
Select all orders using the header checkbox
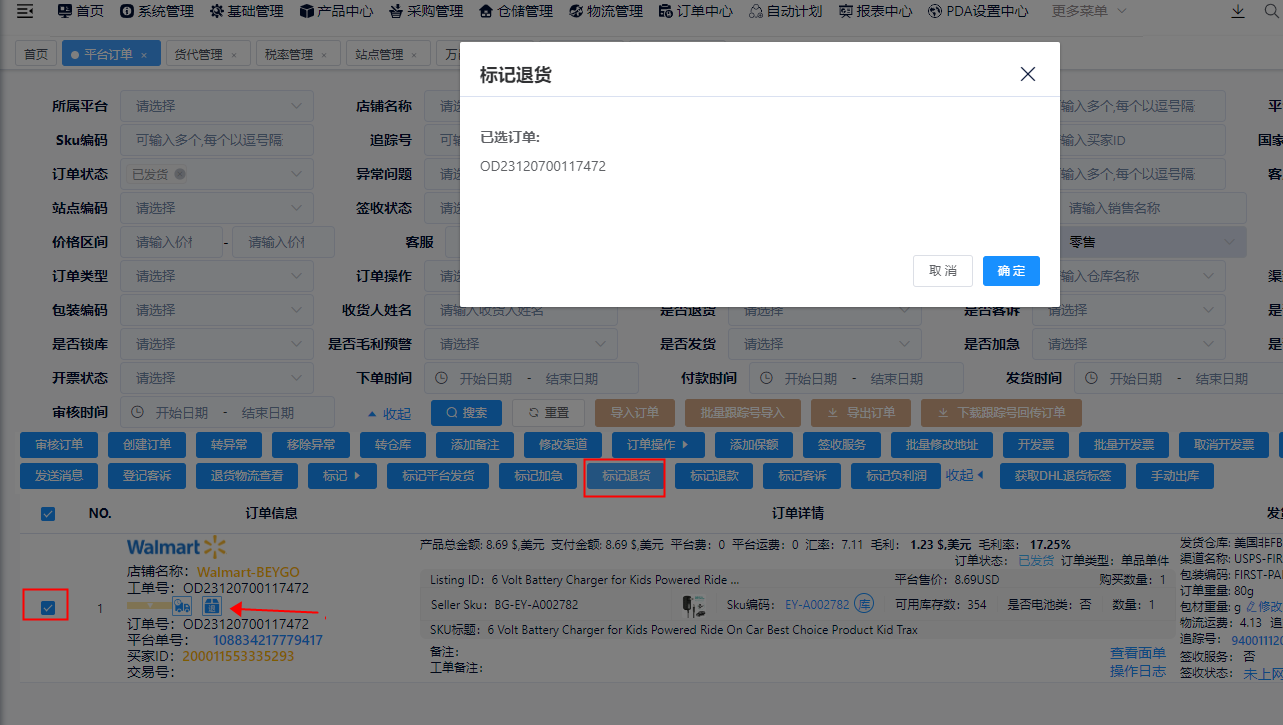[x=47, y=513]
